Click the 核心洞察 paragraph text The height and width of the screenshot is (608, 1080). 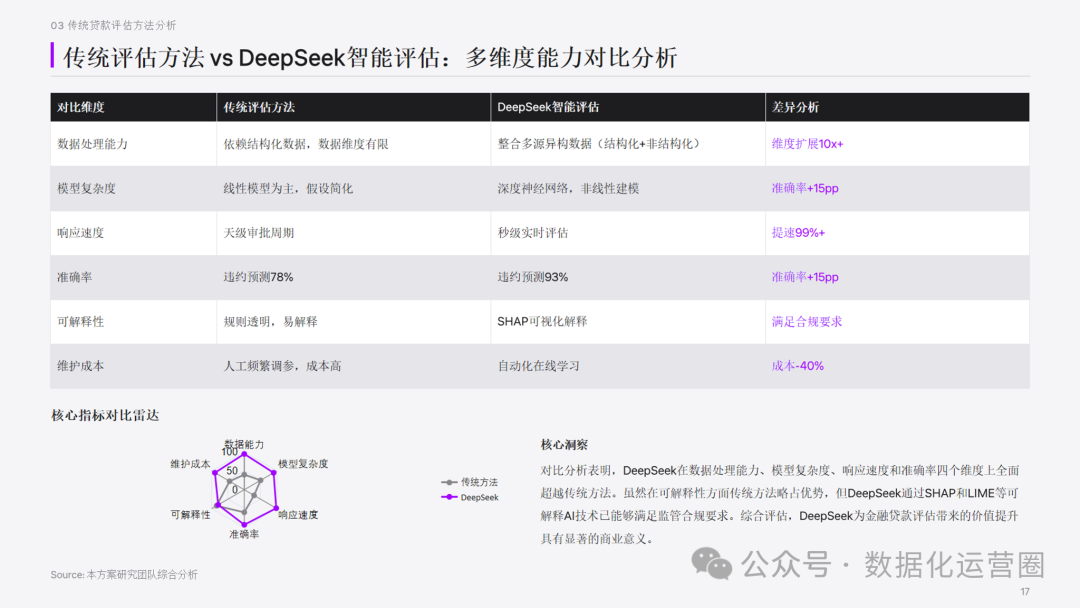click(x=780, y=504)
